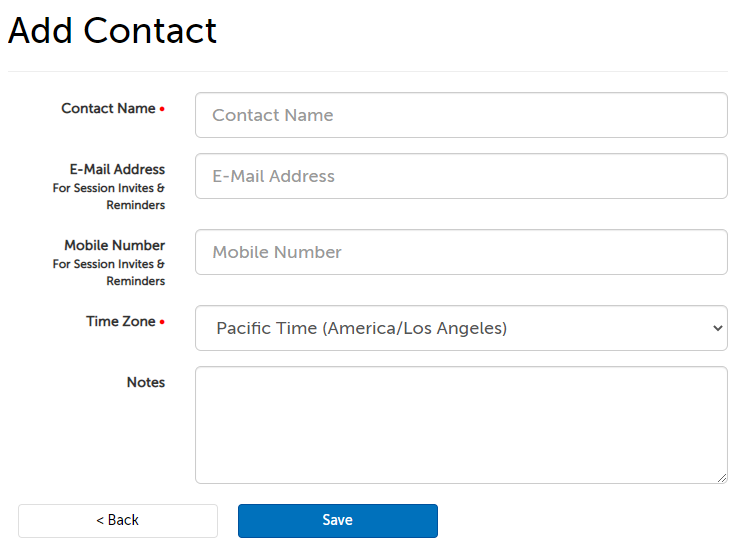Focus the E-Mail Address text box
Image resolution: width=747 pixels, height=549 pixels.
point(460,176)
